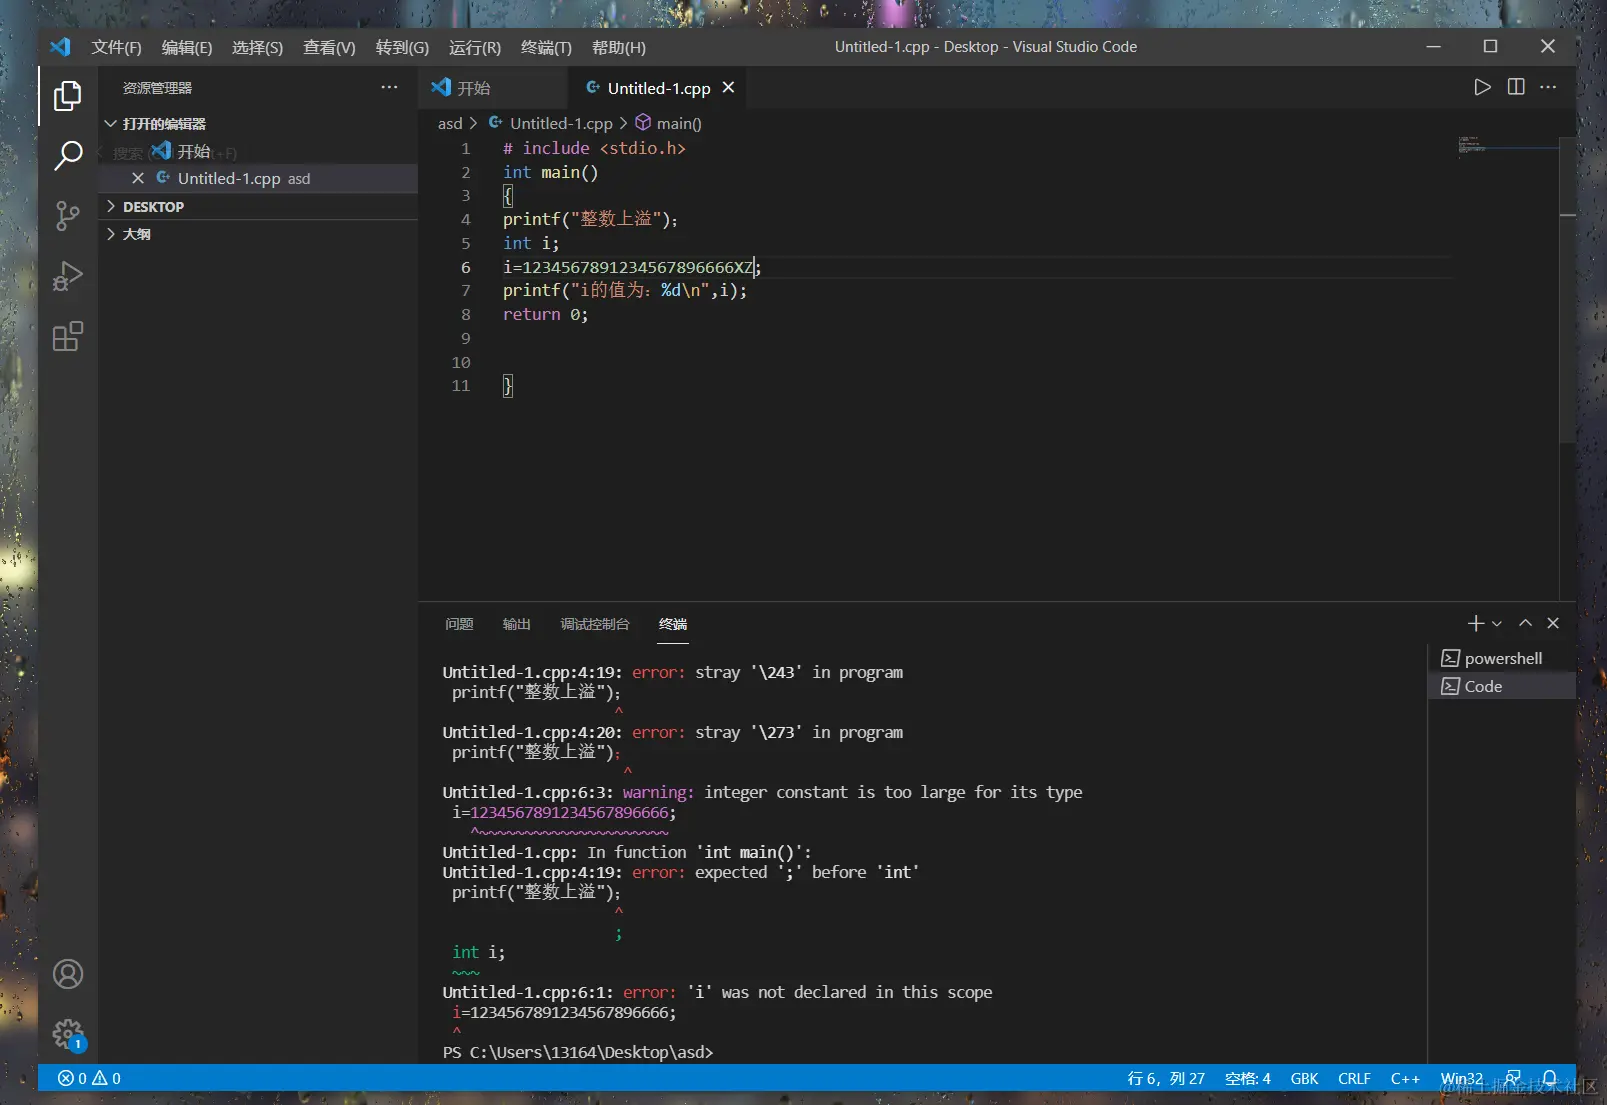Click the "return 0;" line in editor

click(545, 314)
